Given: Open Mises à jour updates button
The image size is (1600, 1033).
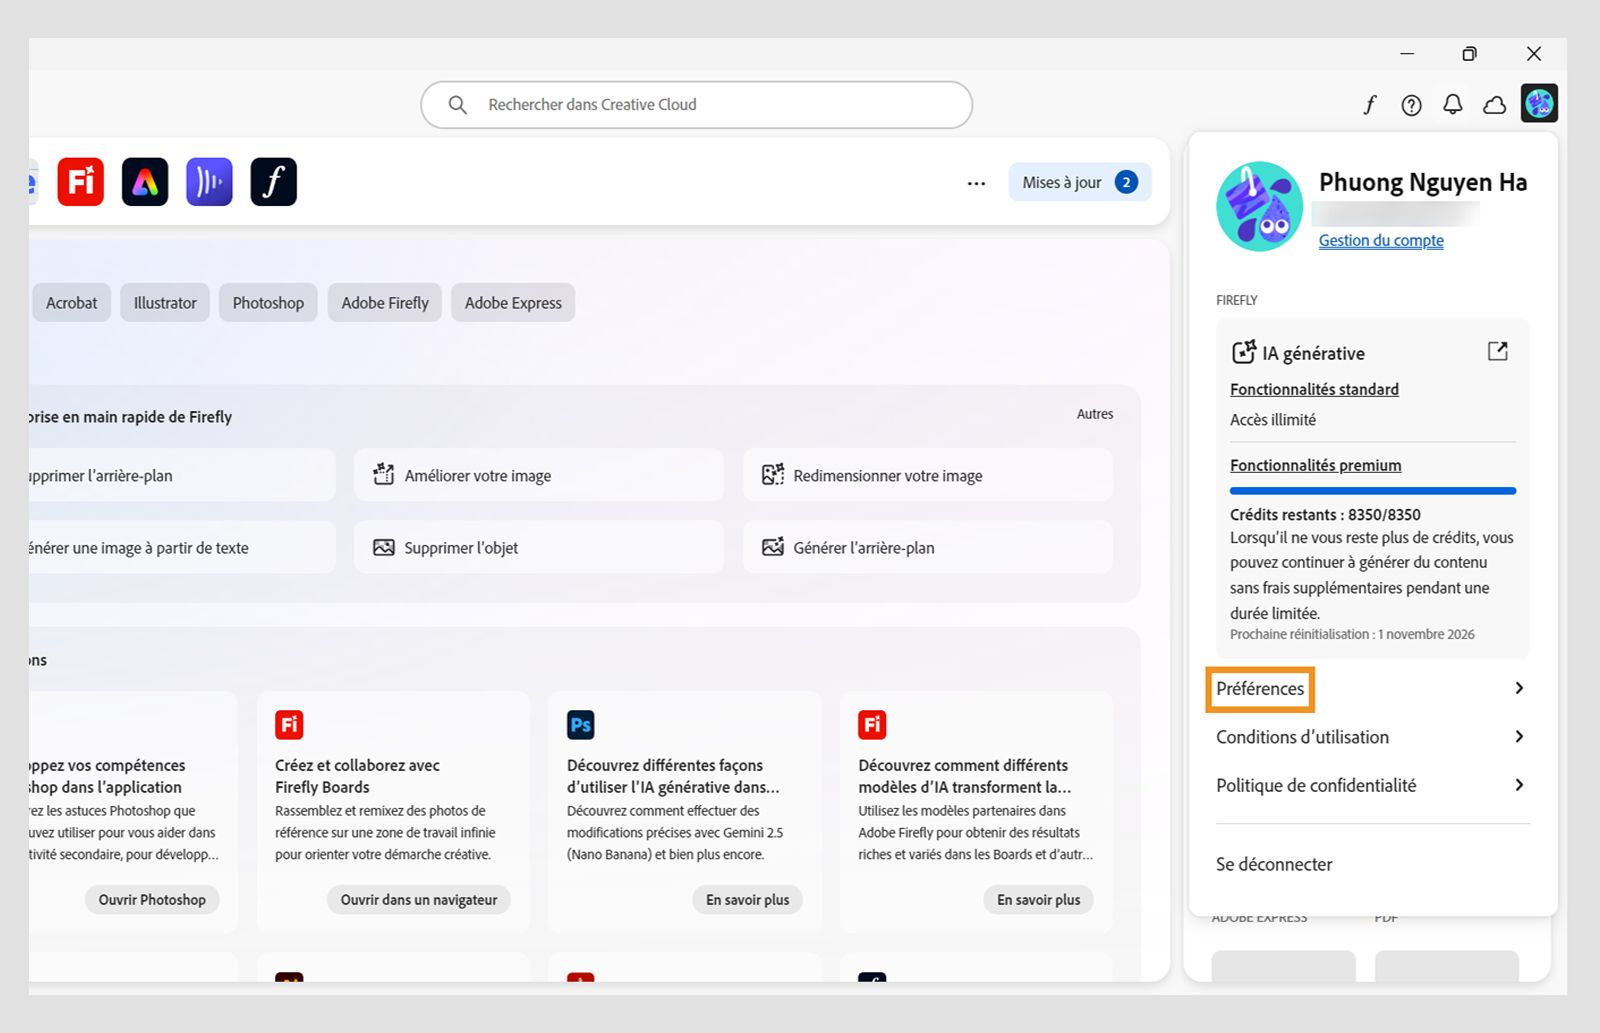Looking at the screenshot, I should (1079, 182).
